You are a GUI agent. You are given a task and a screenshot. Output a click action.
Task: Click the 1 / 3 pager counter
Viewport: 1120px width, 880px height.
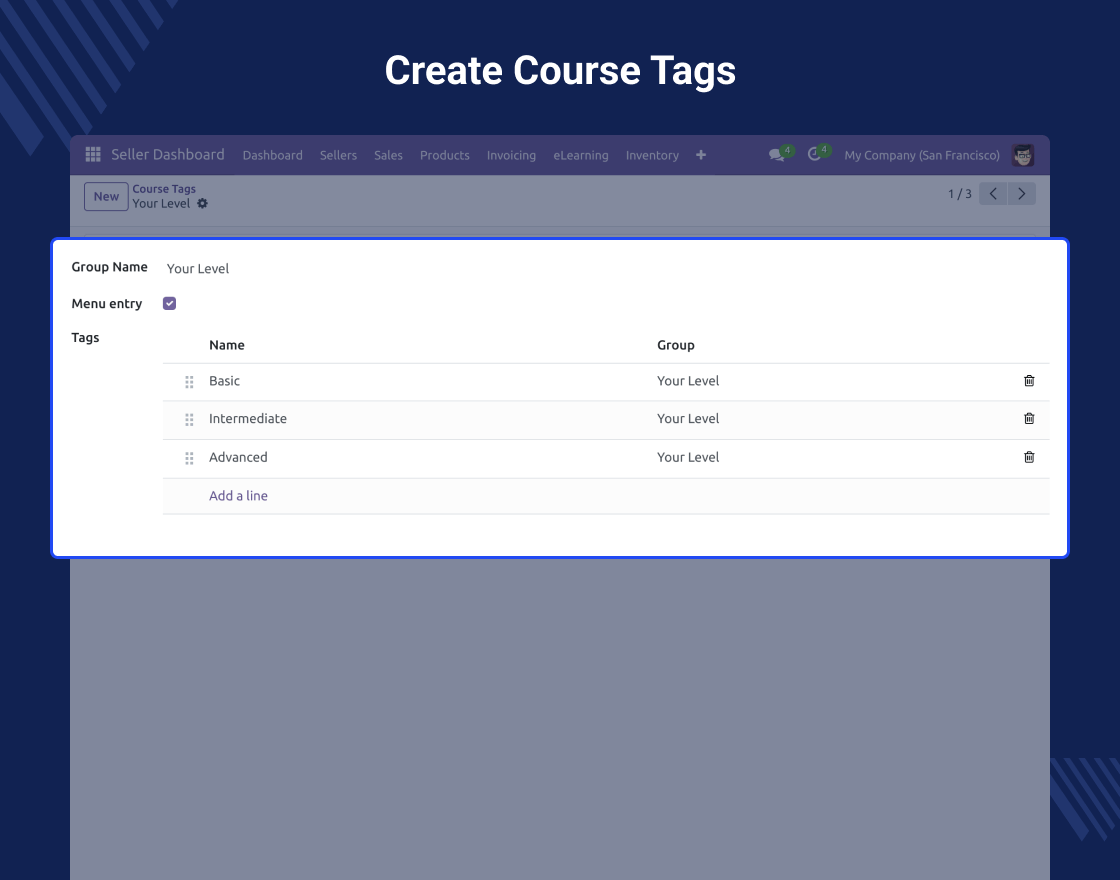tap(959, 194)
